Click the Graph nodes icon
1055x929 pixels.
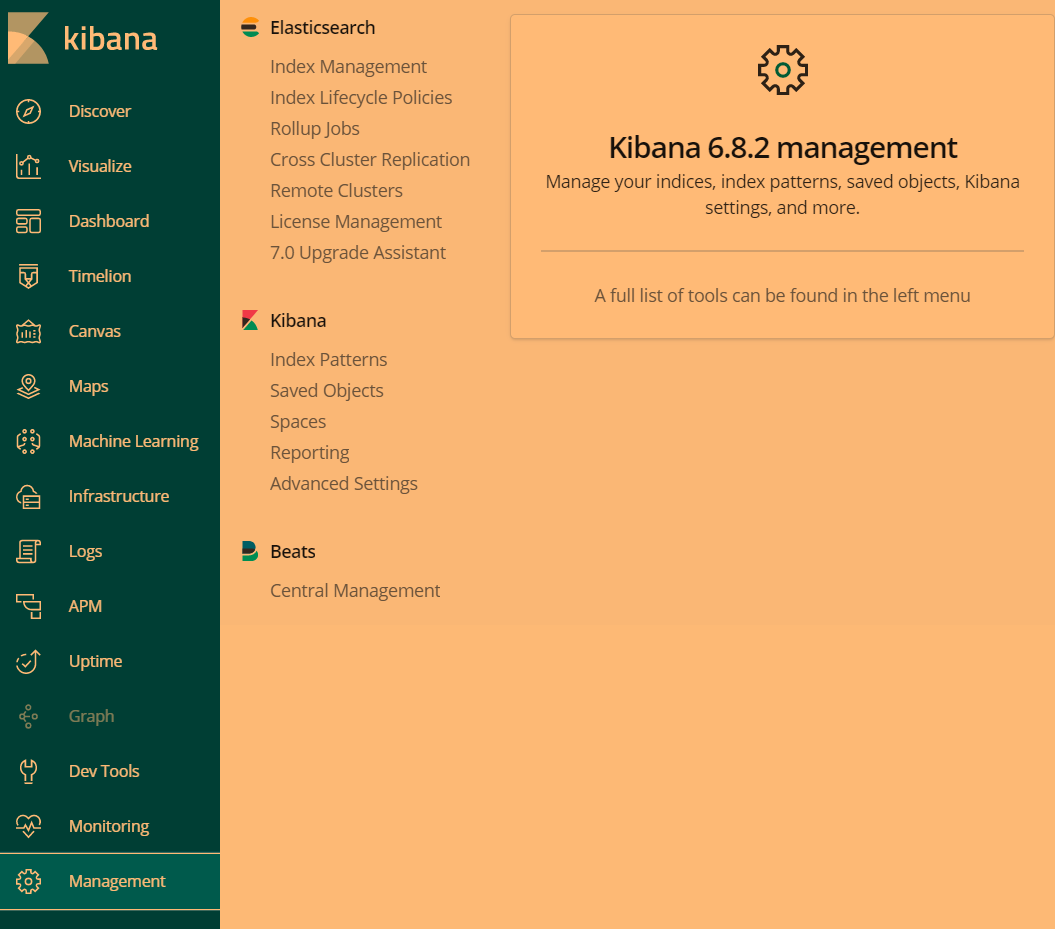(x=28, y=716)
